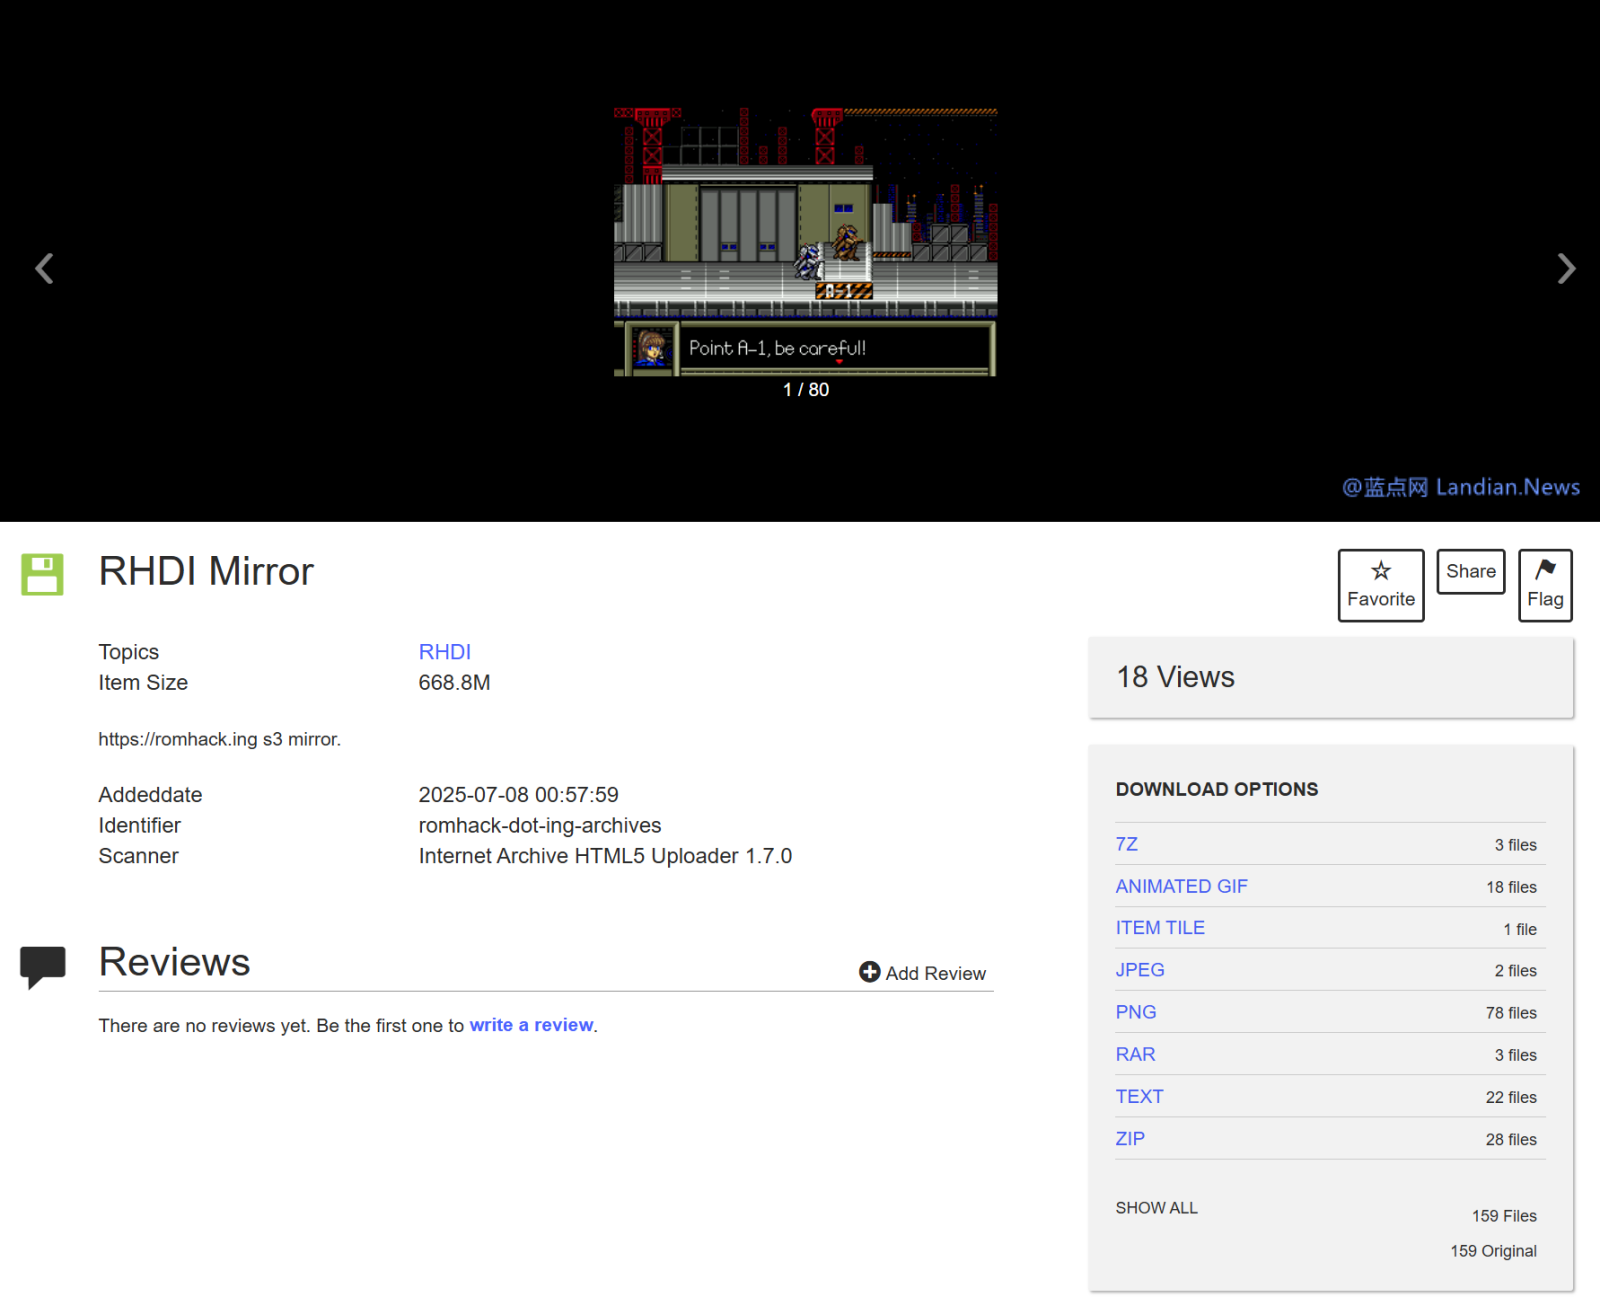Select the JPEG download option
Image resolution: width=1600 pixels, height=1297 pixels.
click(1139, 970)
